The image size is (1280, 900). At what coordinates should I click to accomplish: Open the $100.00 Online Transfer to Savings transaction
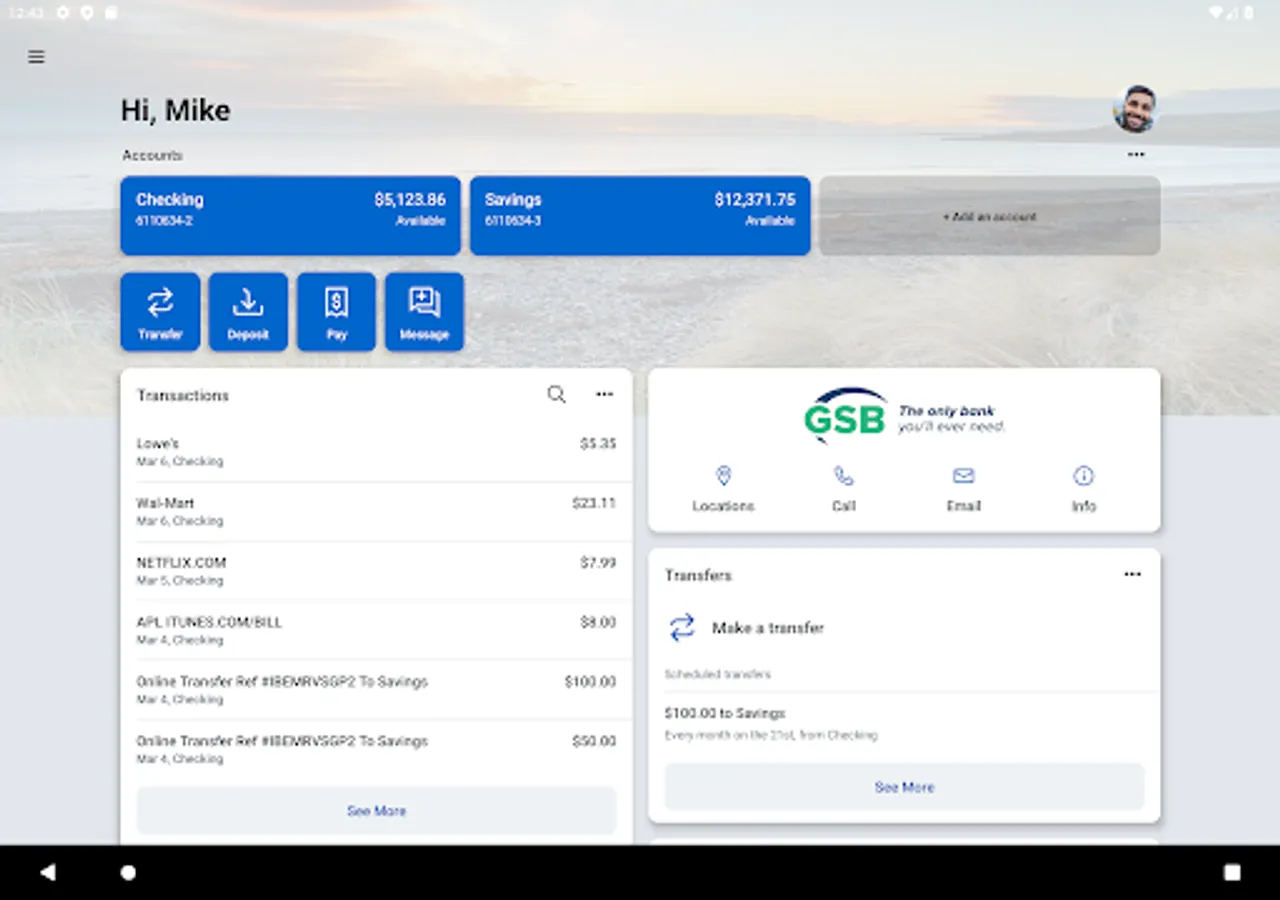point(376,690)
